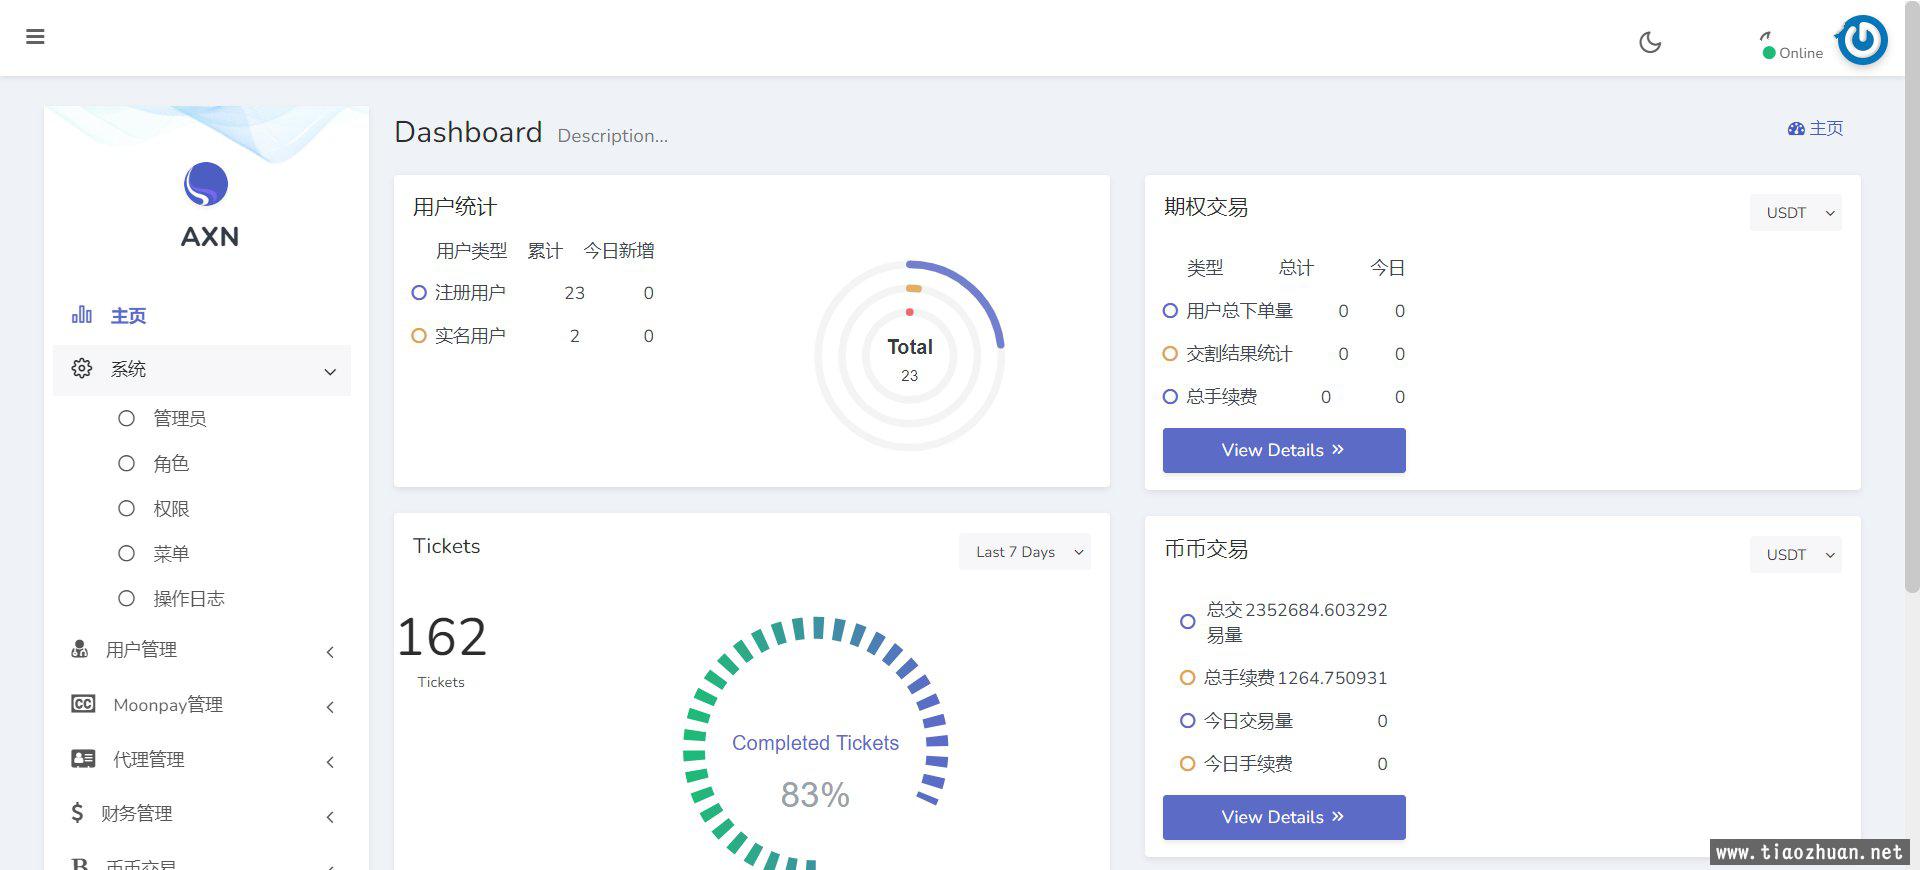1920x870 pixels.
Task: Click the hamburger menu icon
Action: click(35, 37)
